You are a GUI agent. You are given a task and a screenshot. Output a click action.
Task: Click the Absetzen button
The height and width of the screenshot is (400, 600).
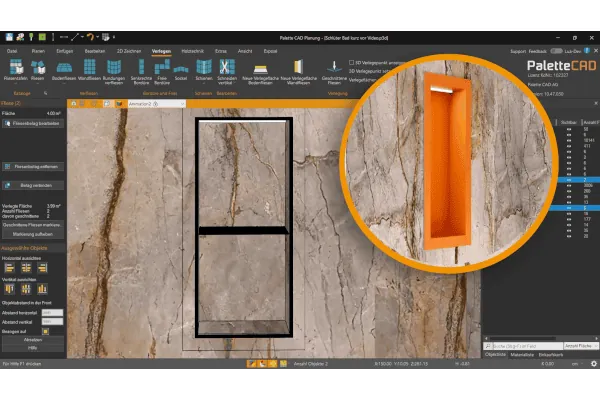33,340
